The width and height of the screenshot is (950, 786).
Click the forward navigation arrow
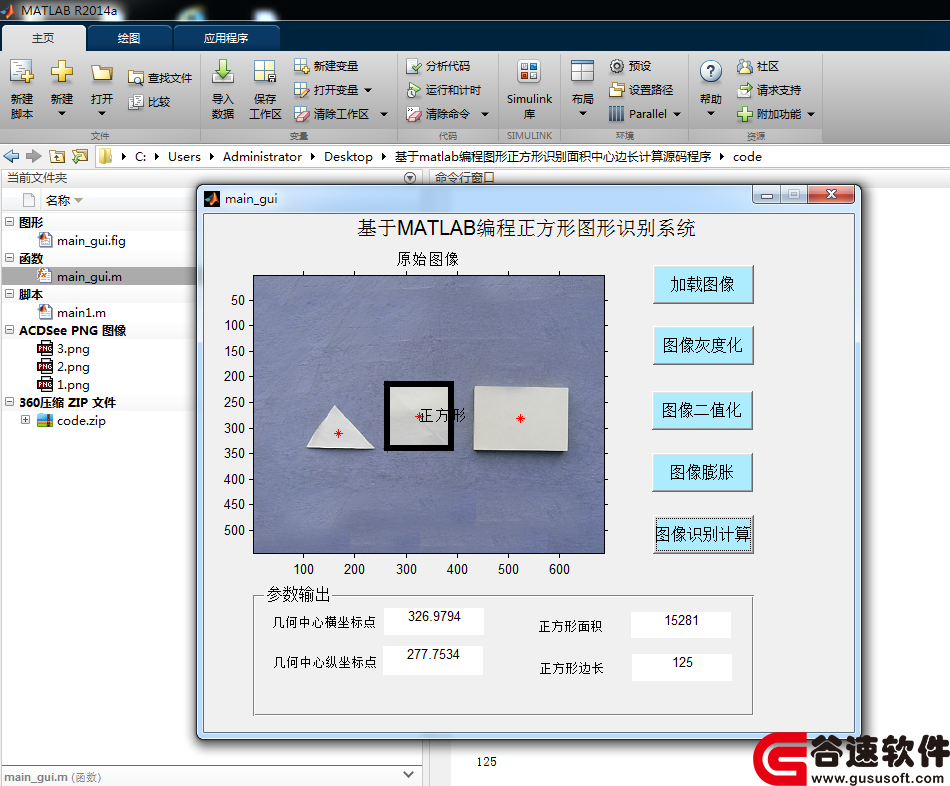[x=33, y=156]
